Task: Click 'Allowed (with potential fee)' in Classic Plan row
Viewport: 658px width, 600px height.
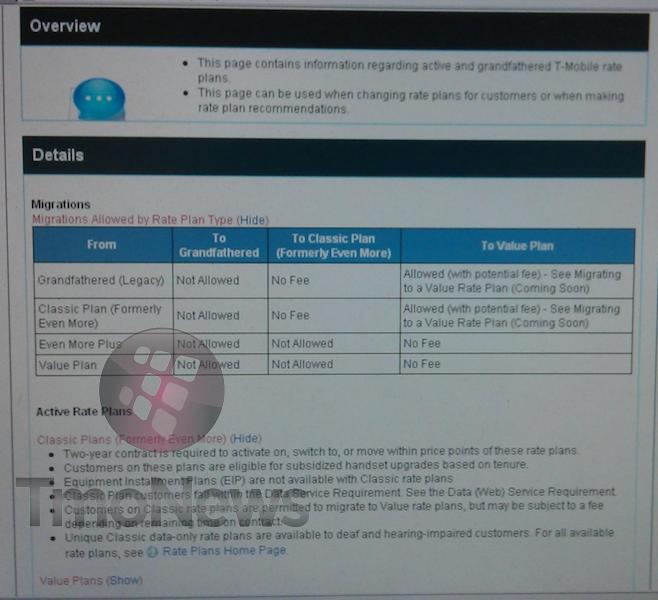Action: [x=511, y=316]
